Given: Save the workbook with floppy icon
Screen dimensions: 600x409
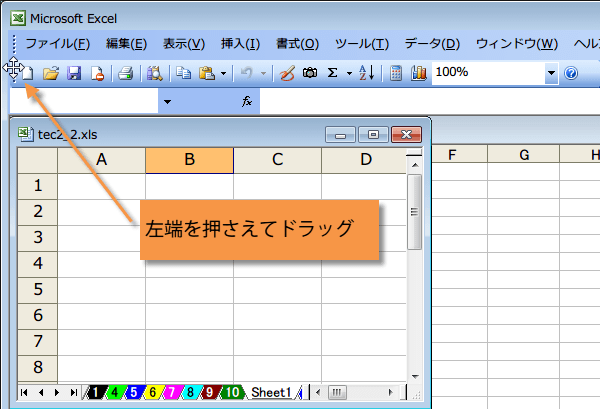Looking at the screenshot, I should [x=74, y=73].
